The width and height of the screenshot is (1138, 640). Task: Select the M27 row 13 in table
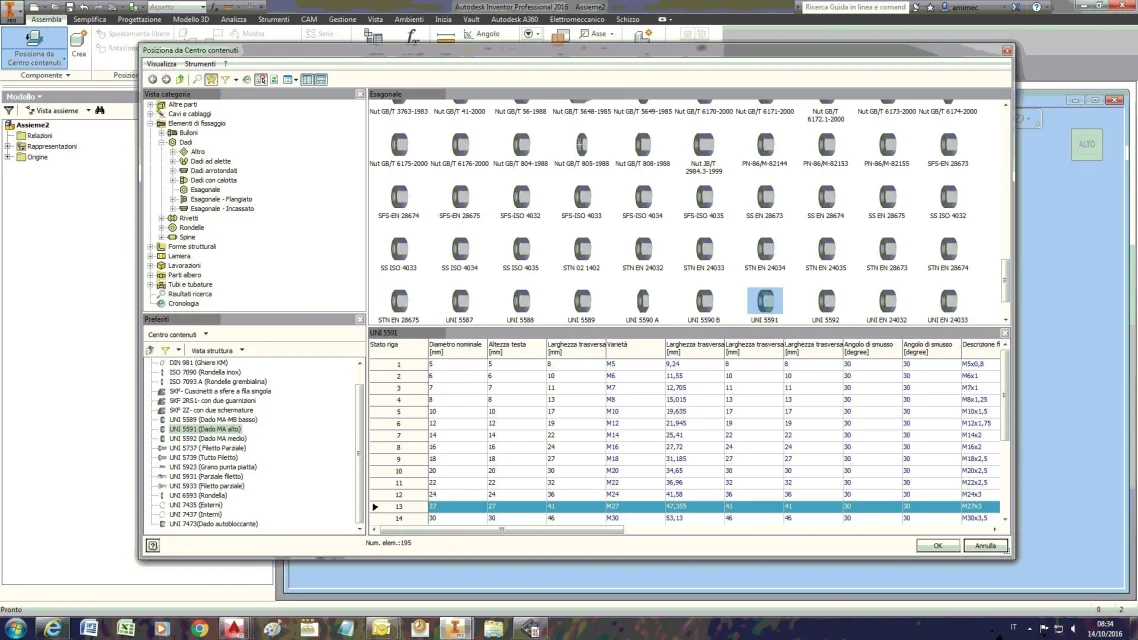click(x=684, y=506)
